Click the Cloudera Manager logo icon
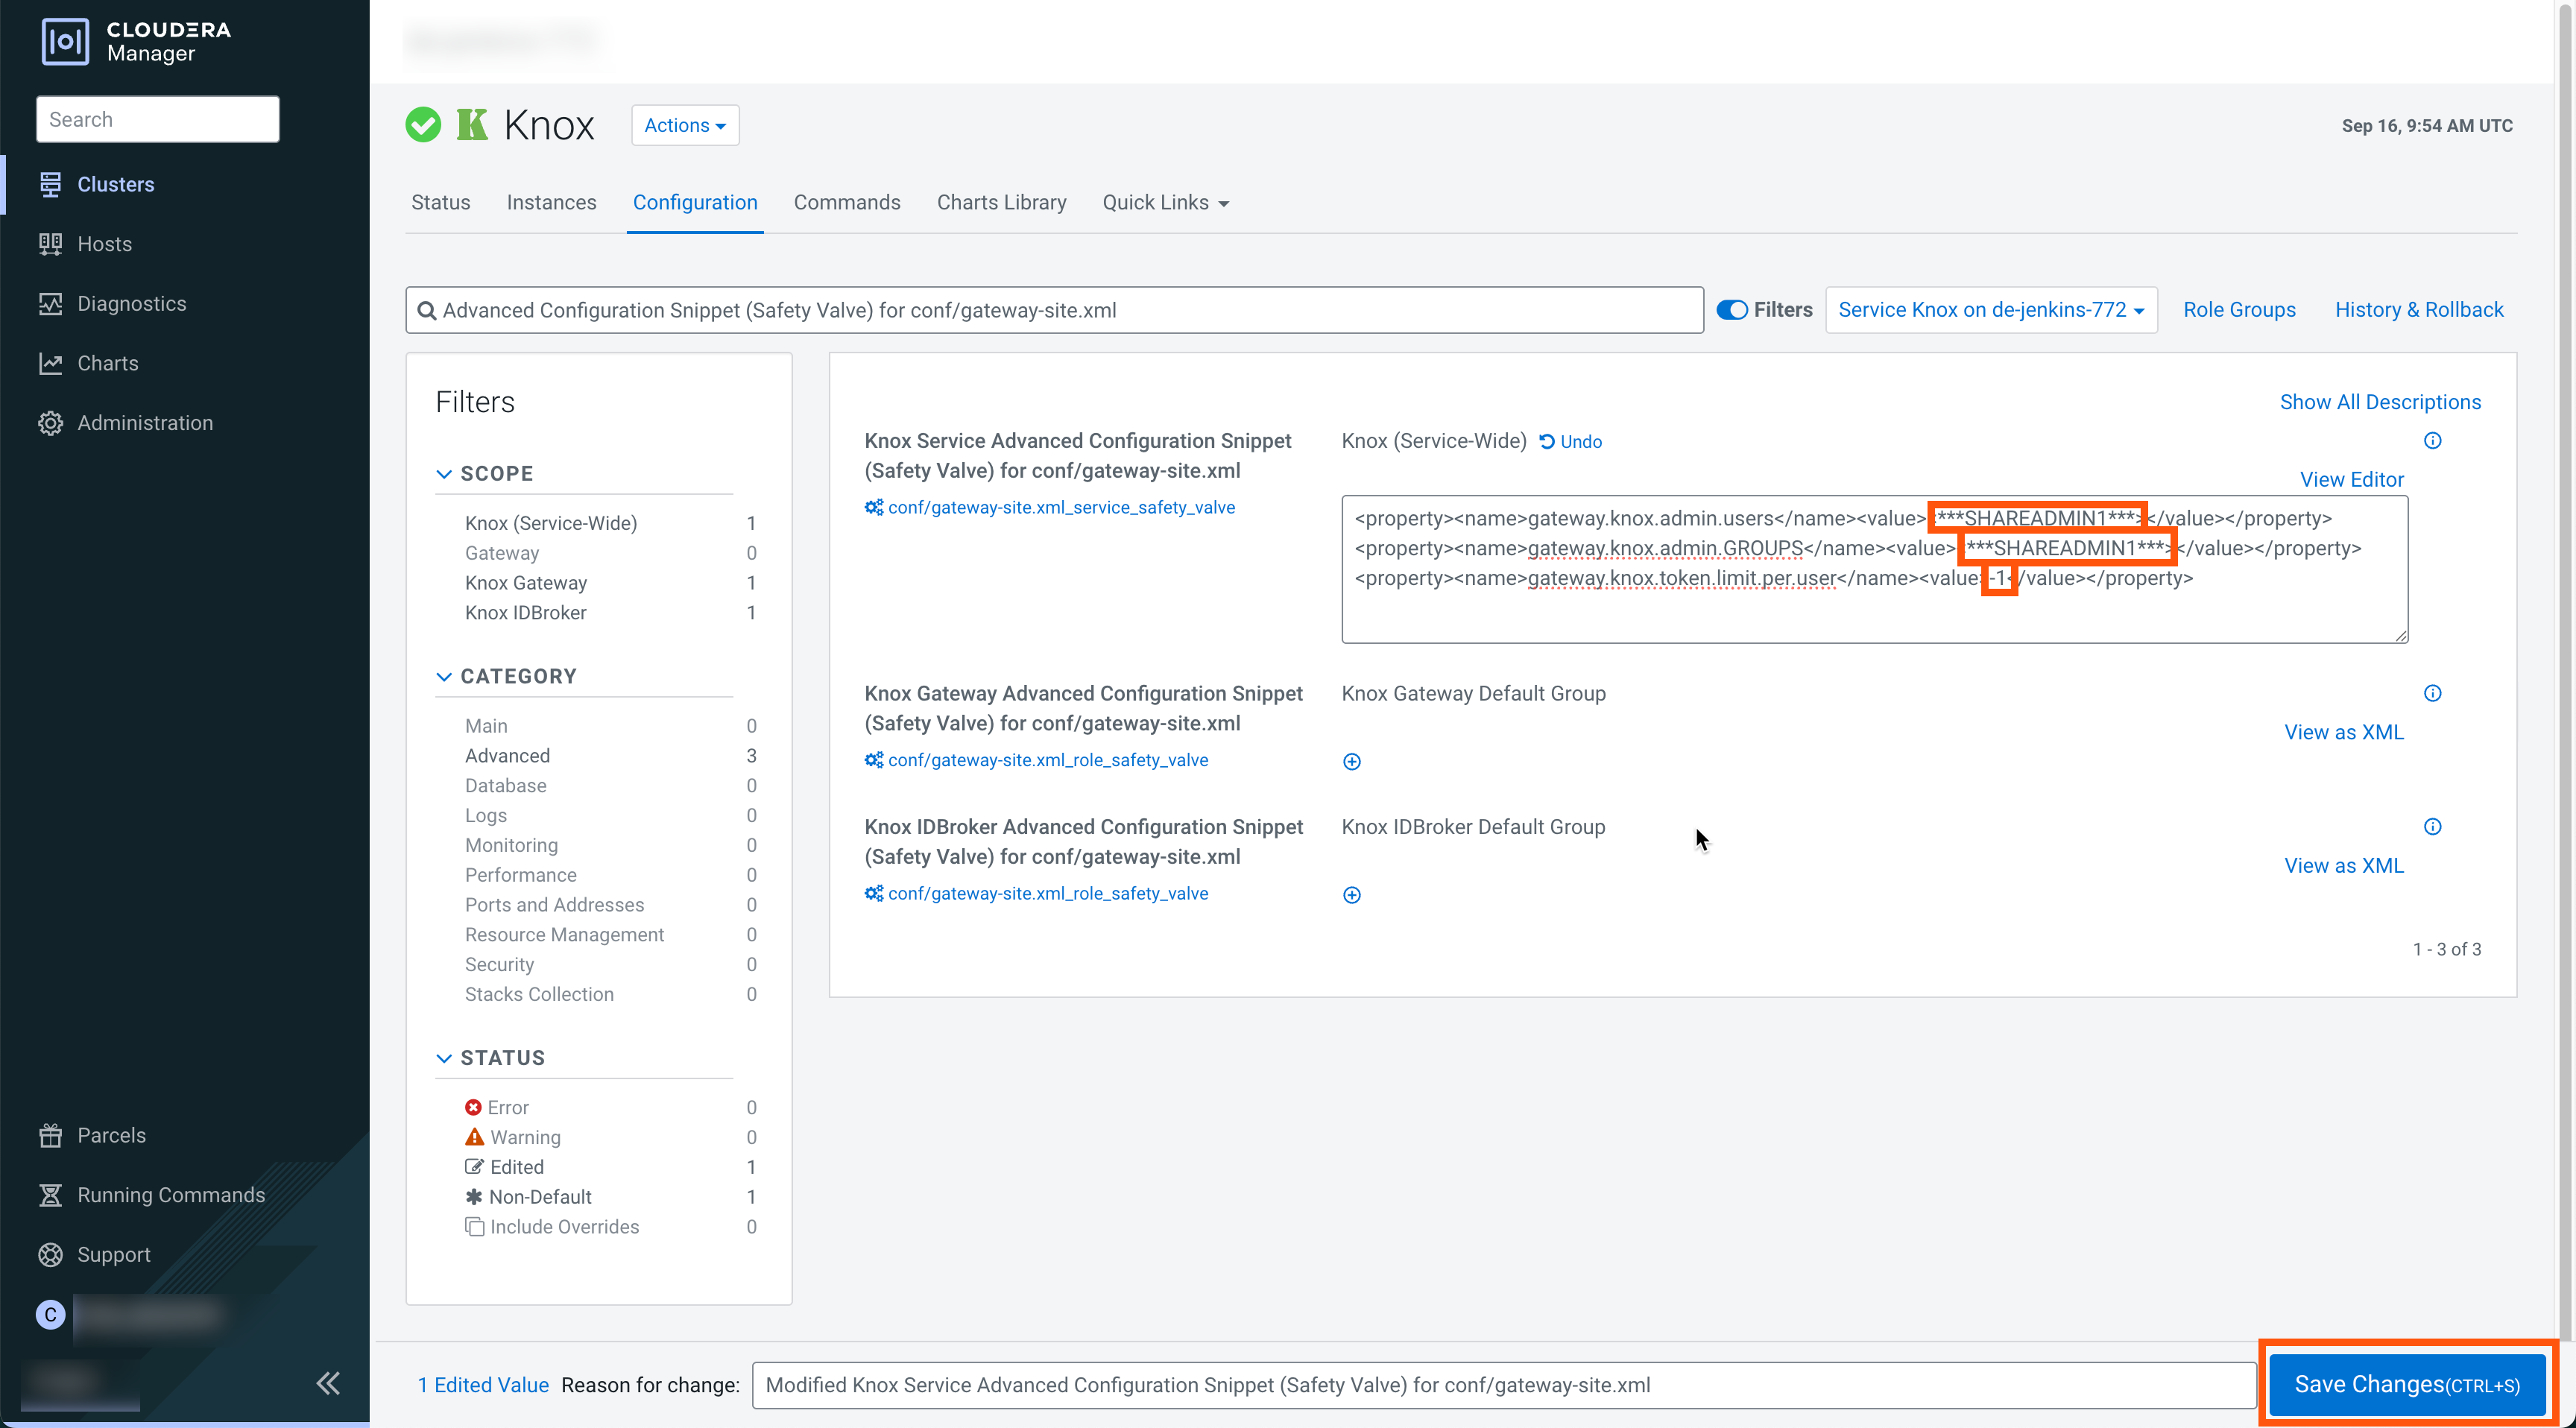 click(65, 41)
